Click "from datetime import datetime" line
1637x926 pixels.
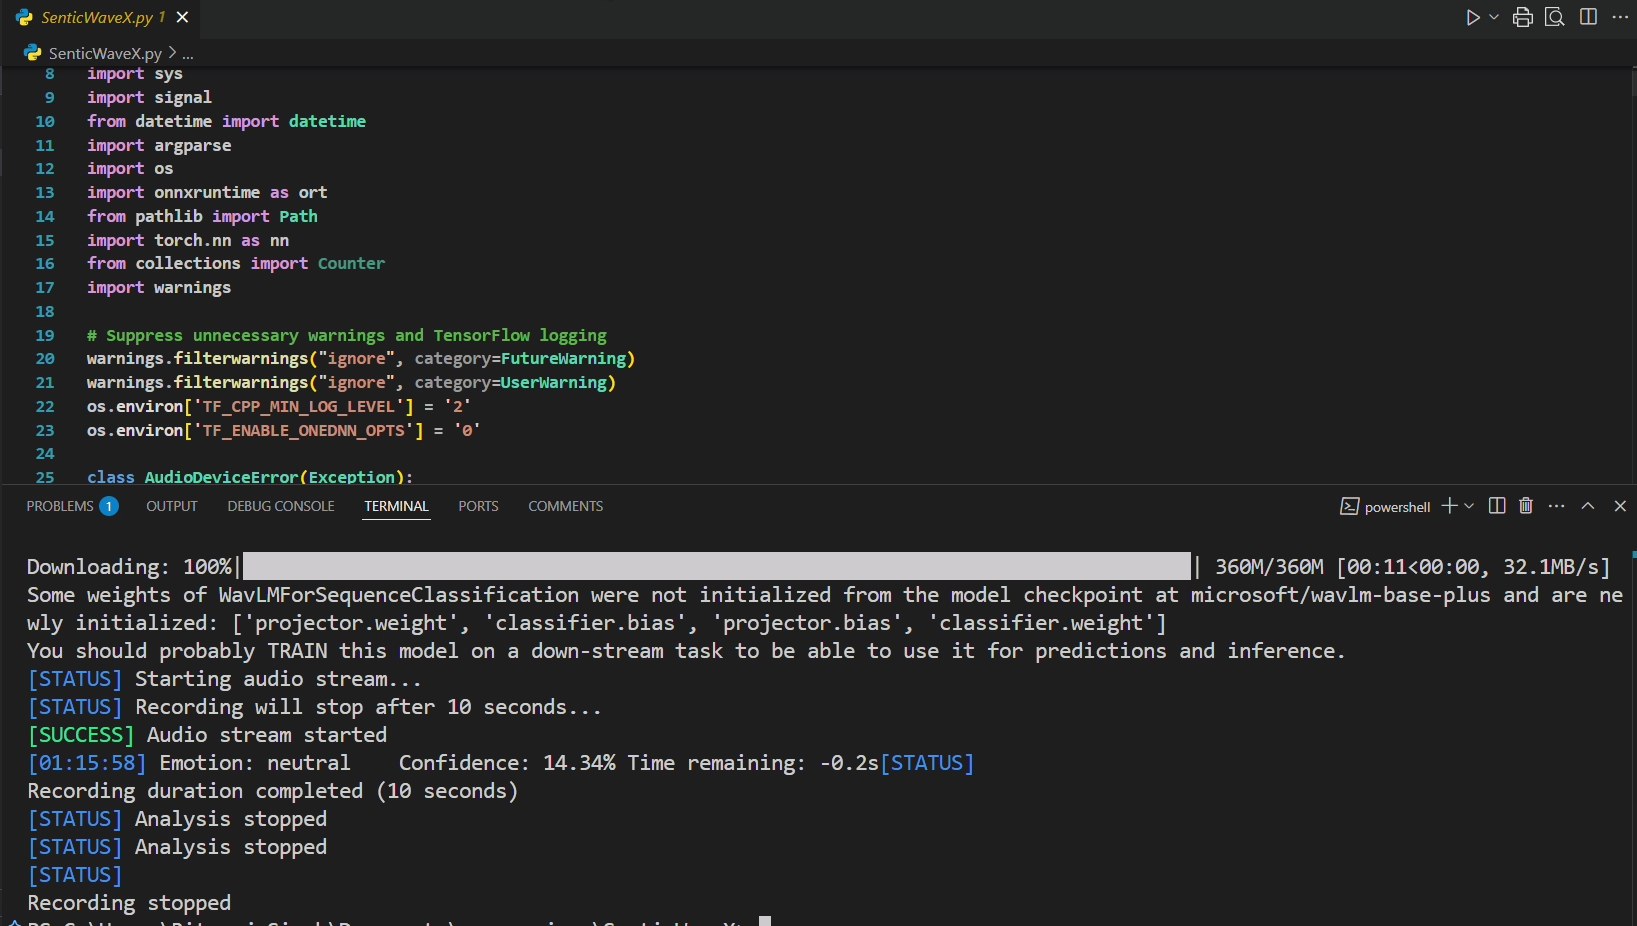[227, 121]
